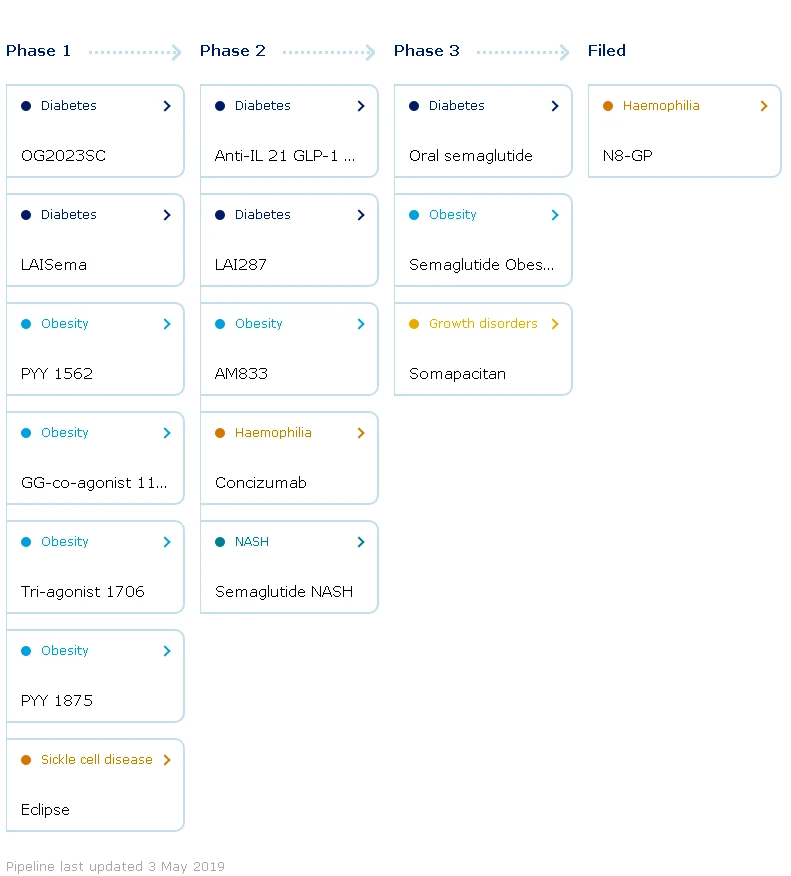The image size is (791, 876).
Task: Click the orange dot on Sickle cell disease
Action: point(26,760)
